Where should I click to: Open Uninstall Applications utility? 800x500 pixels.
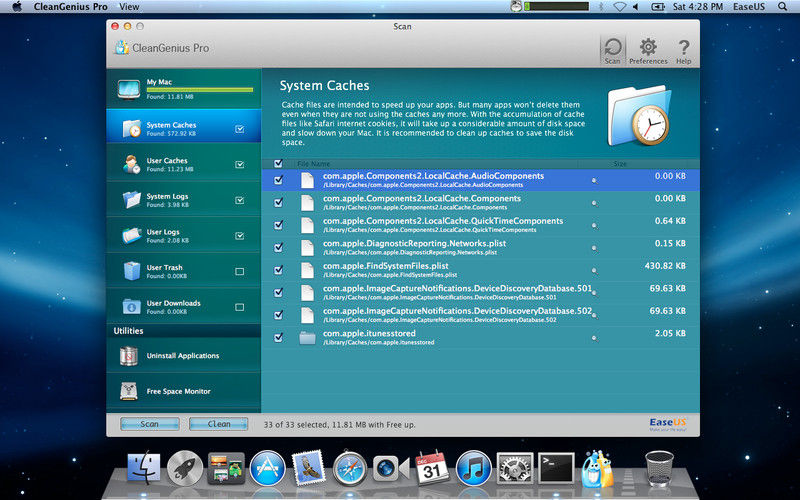(x=184, y=356)
